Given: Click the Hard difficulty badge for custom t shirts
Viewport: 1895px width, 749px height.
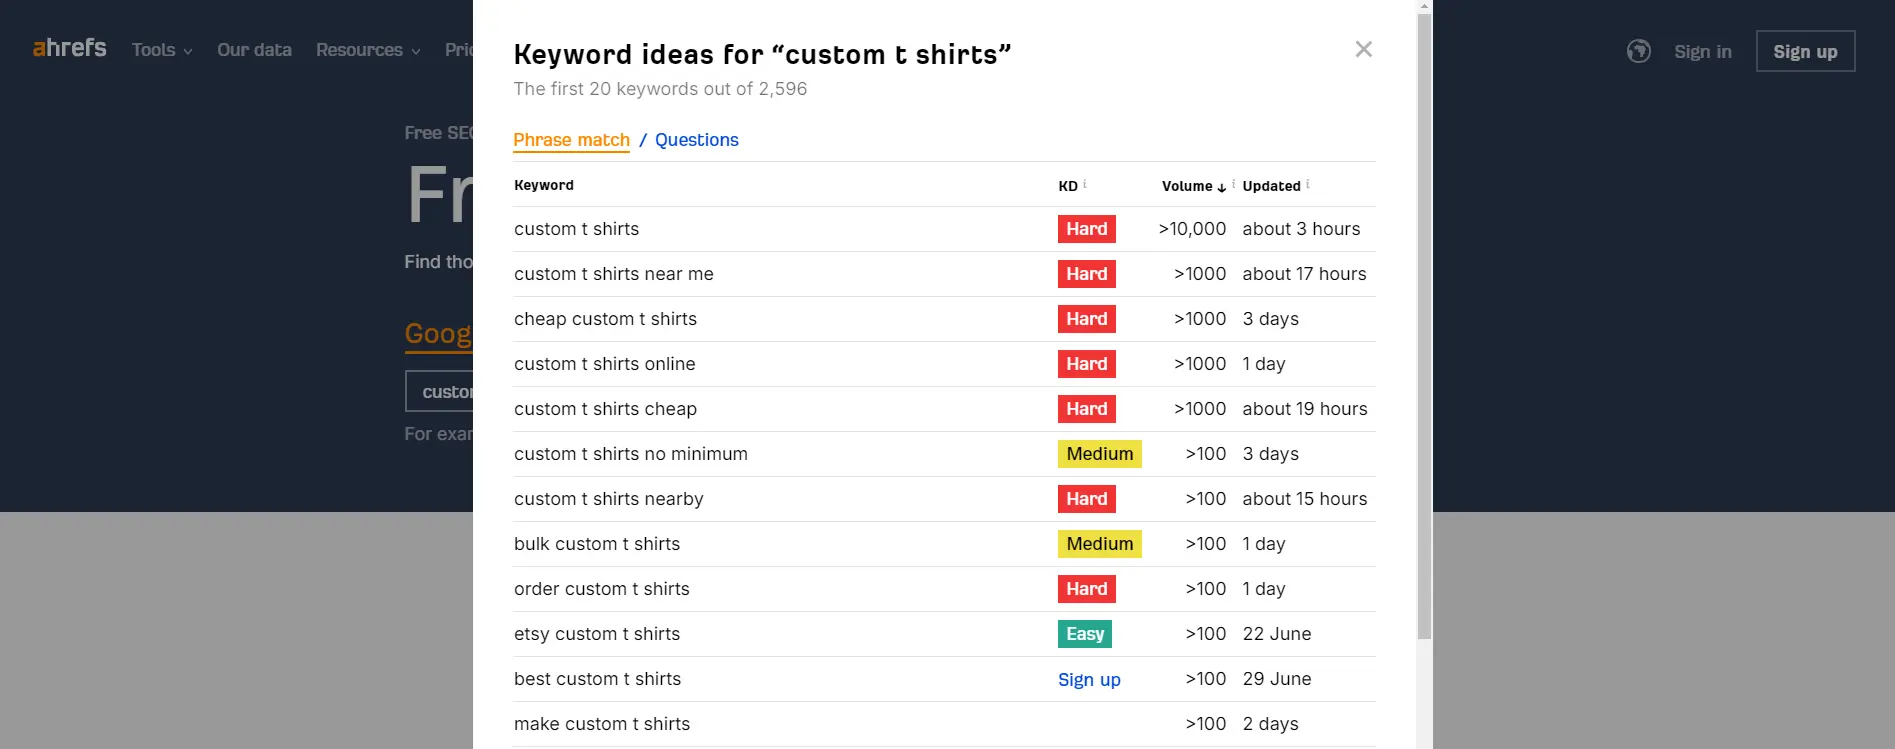Looking at the screenshot, I should click(1086, 229).
